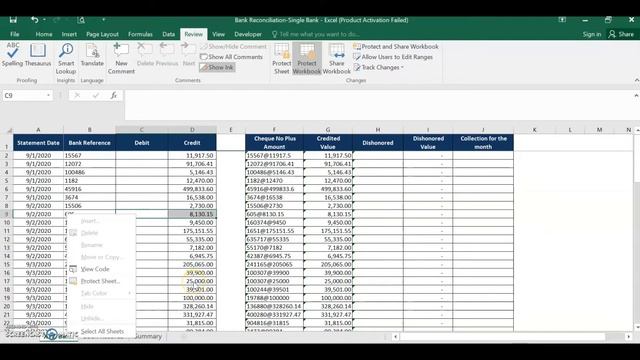The image size is (640, 360).
Task: Choose Move or Copy... in context menu
Action: [102, 257]
